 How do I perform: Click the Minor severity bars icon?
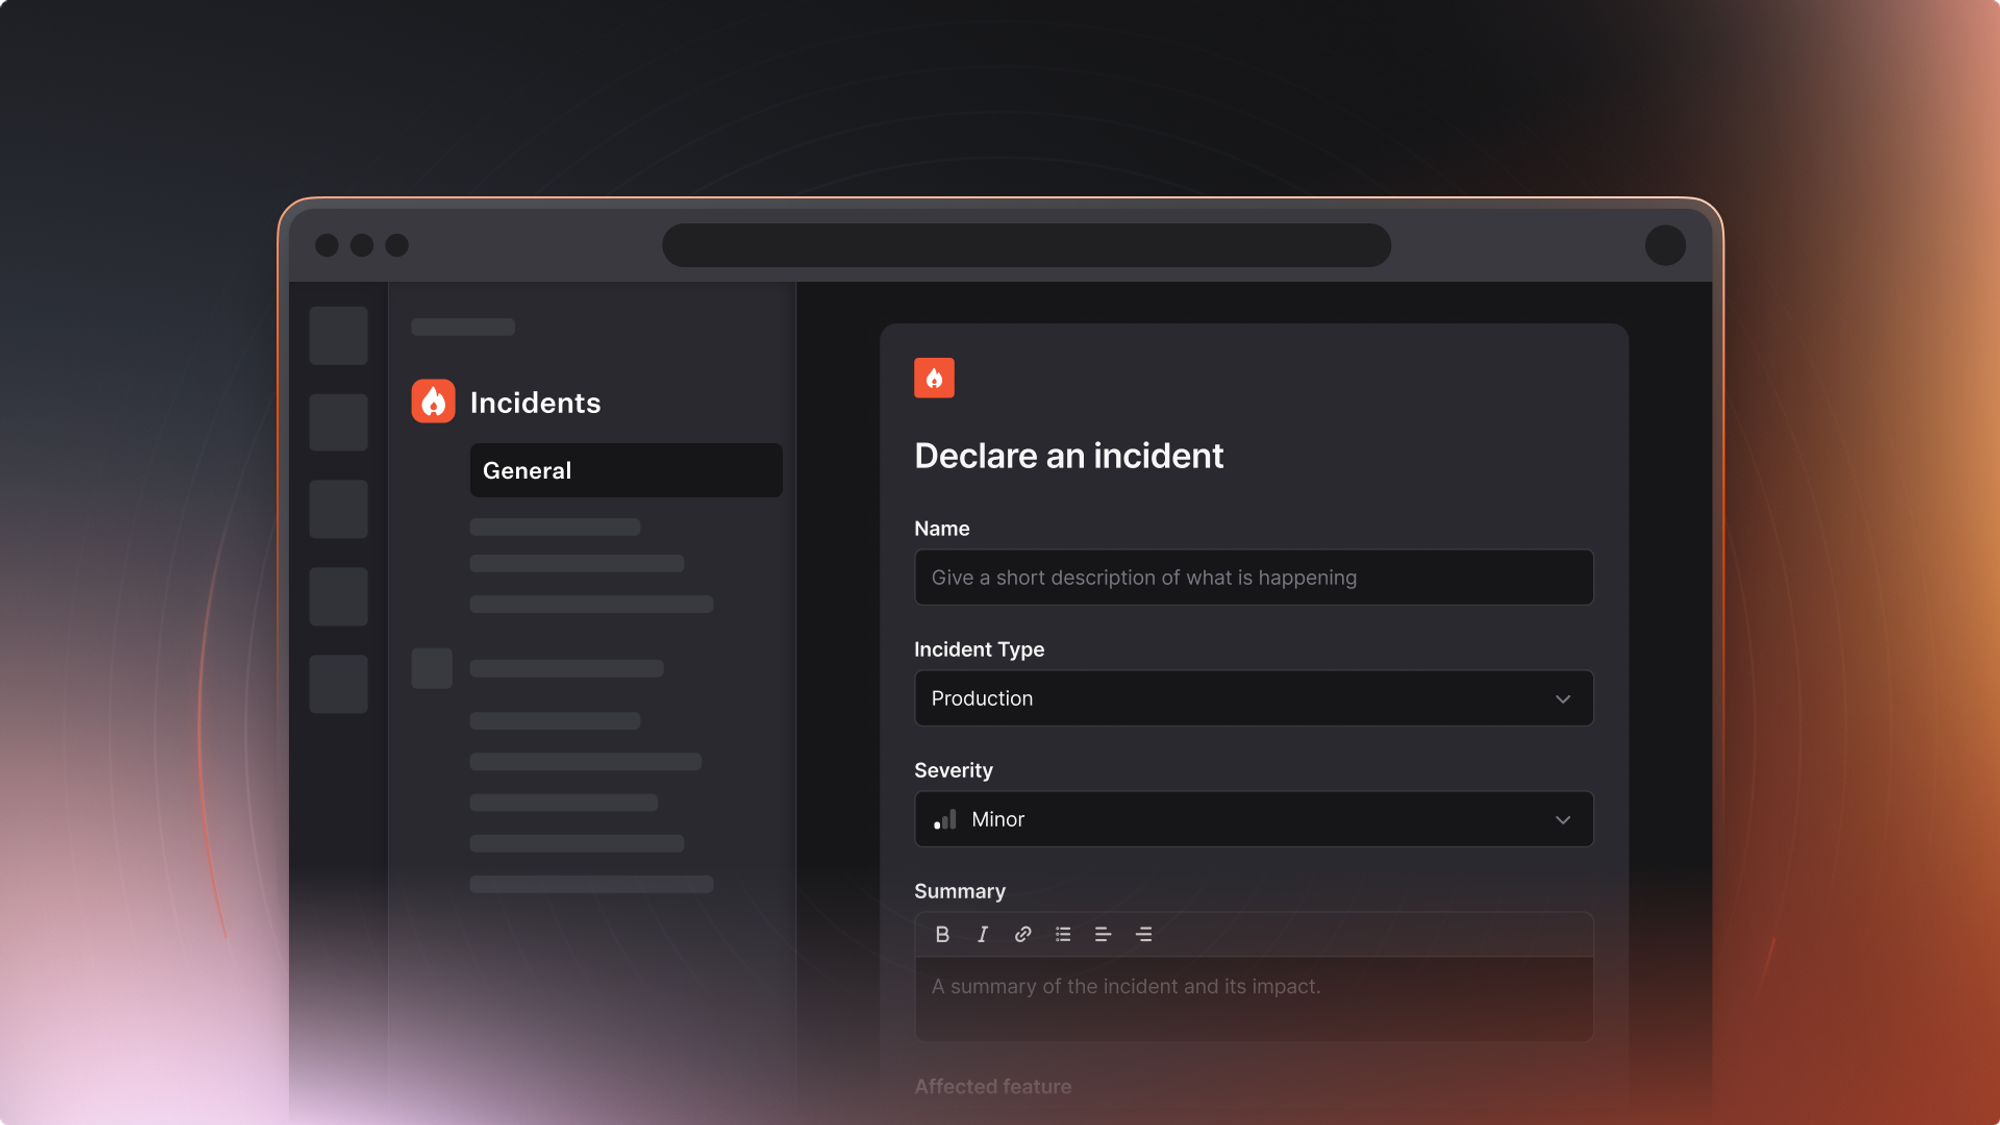click(945, 820)
